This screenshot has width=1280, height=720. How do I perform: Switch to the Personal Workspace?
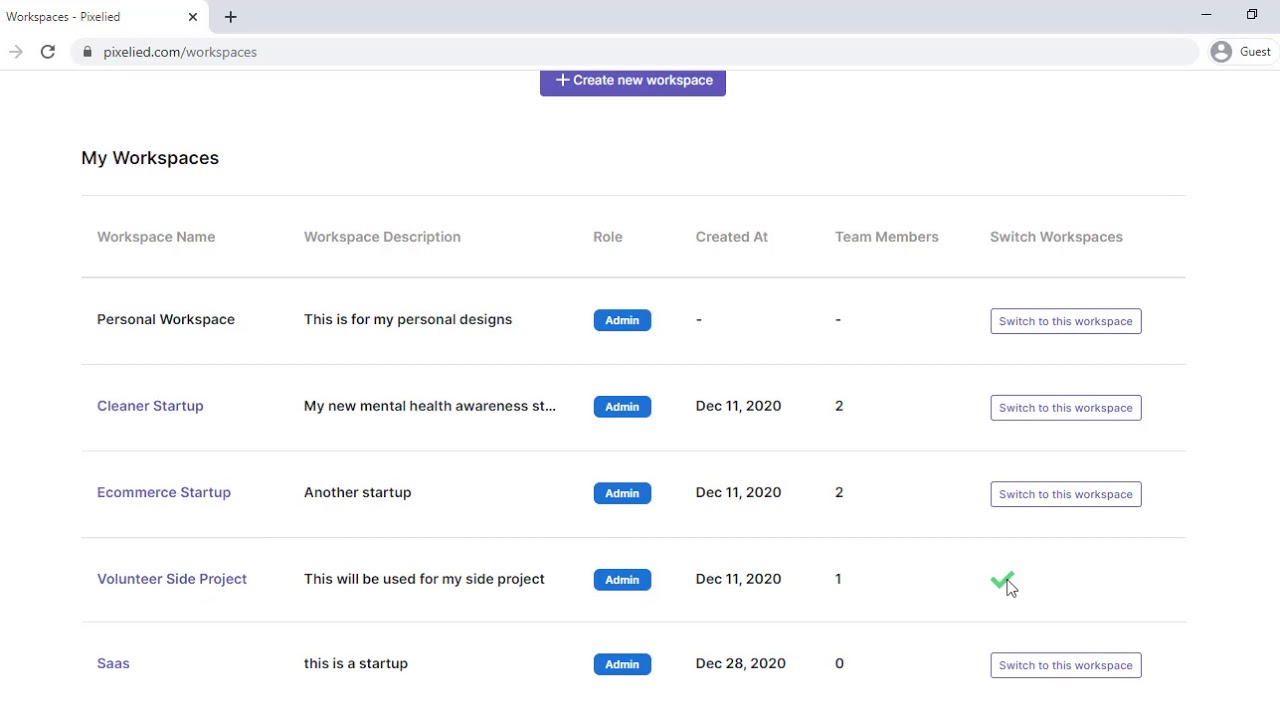point(1065,321)
